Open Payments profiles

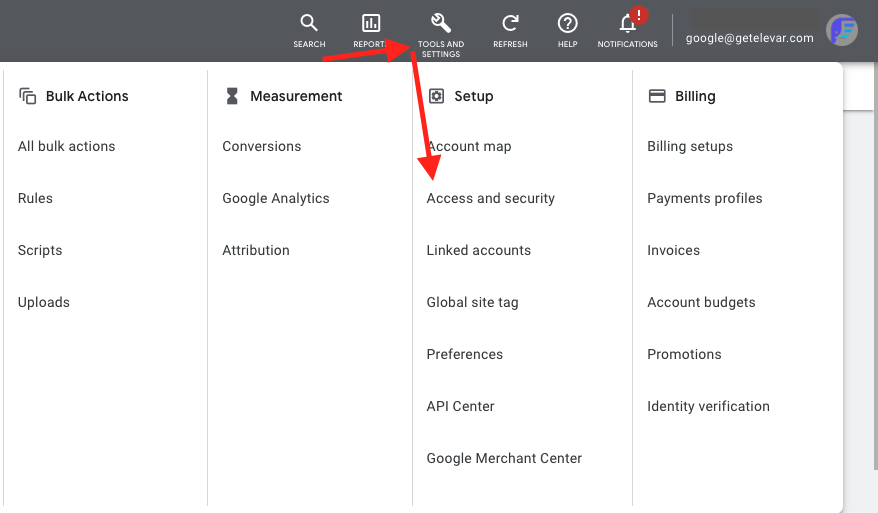[x=704, y=198]
